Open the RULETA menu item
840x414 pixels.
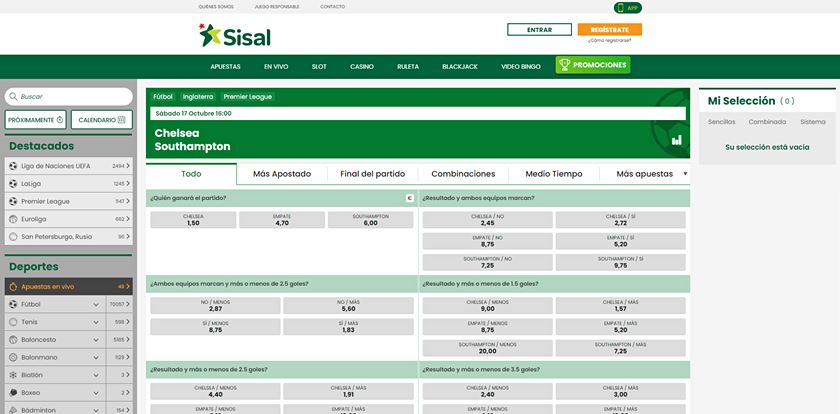coord(408,67)
